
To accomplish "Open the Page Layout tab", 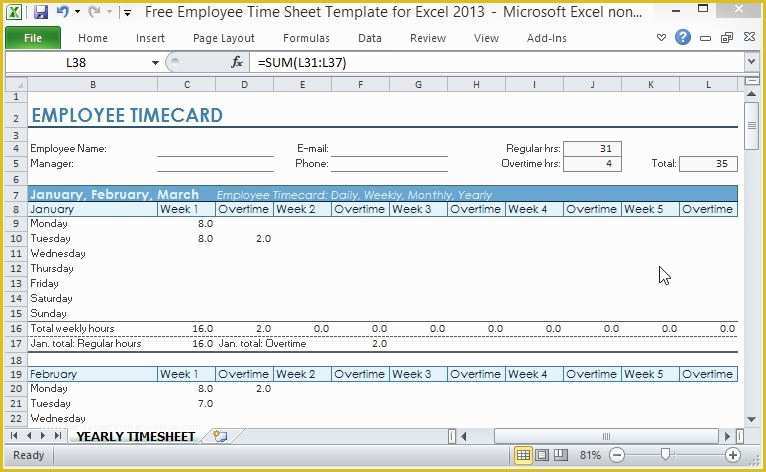I will (224, 38).
